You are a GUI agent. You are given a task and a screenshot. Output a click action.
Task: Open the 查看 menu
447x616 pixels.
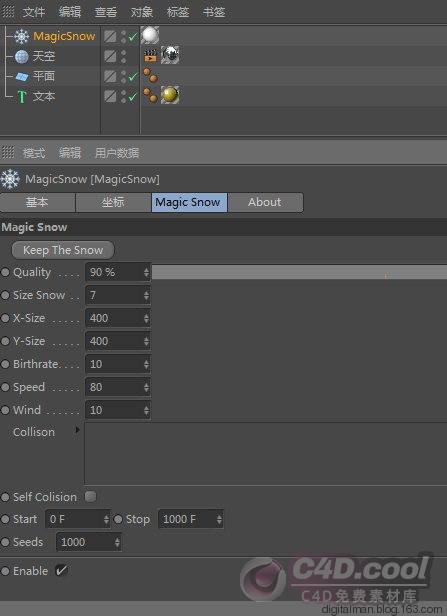pos(106,12)
